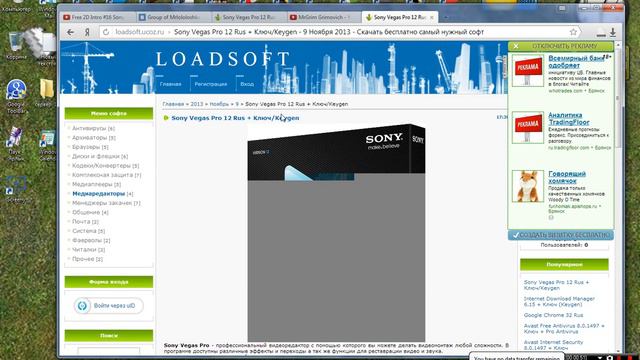Open popular item "Google Chrome 32 Rus"

[x=553, y=315]
